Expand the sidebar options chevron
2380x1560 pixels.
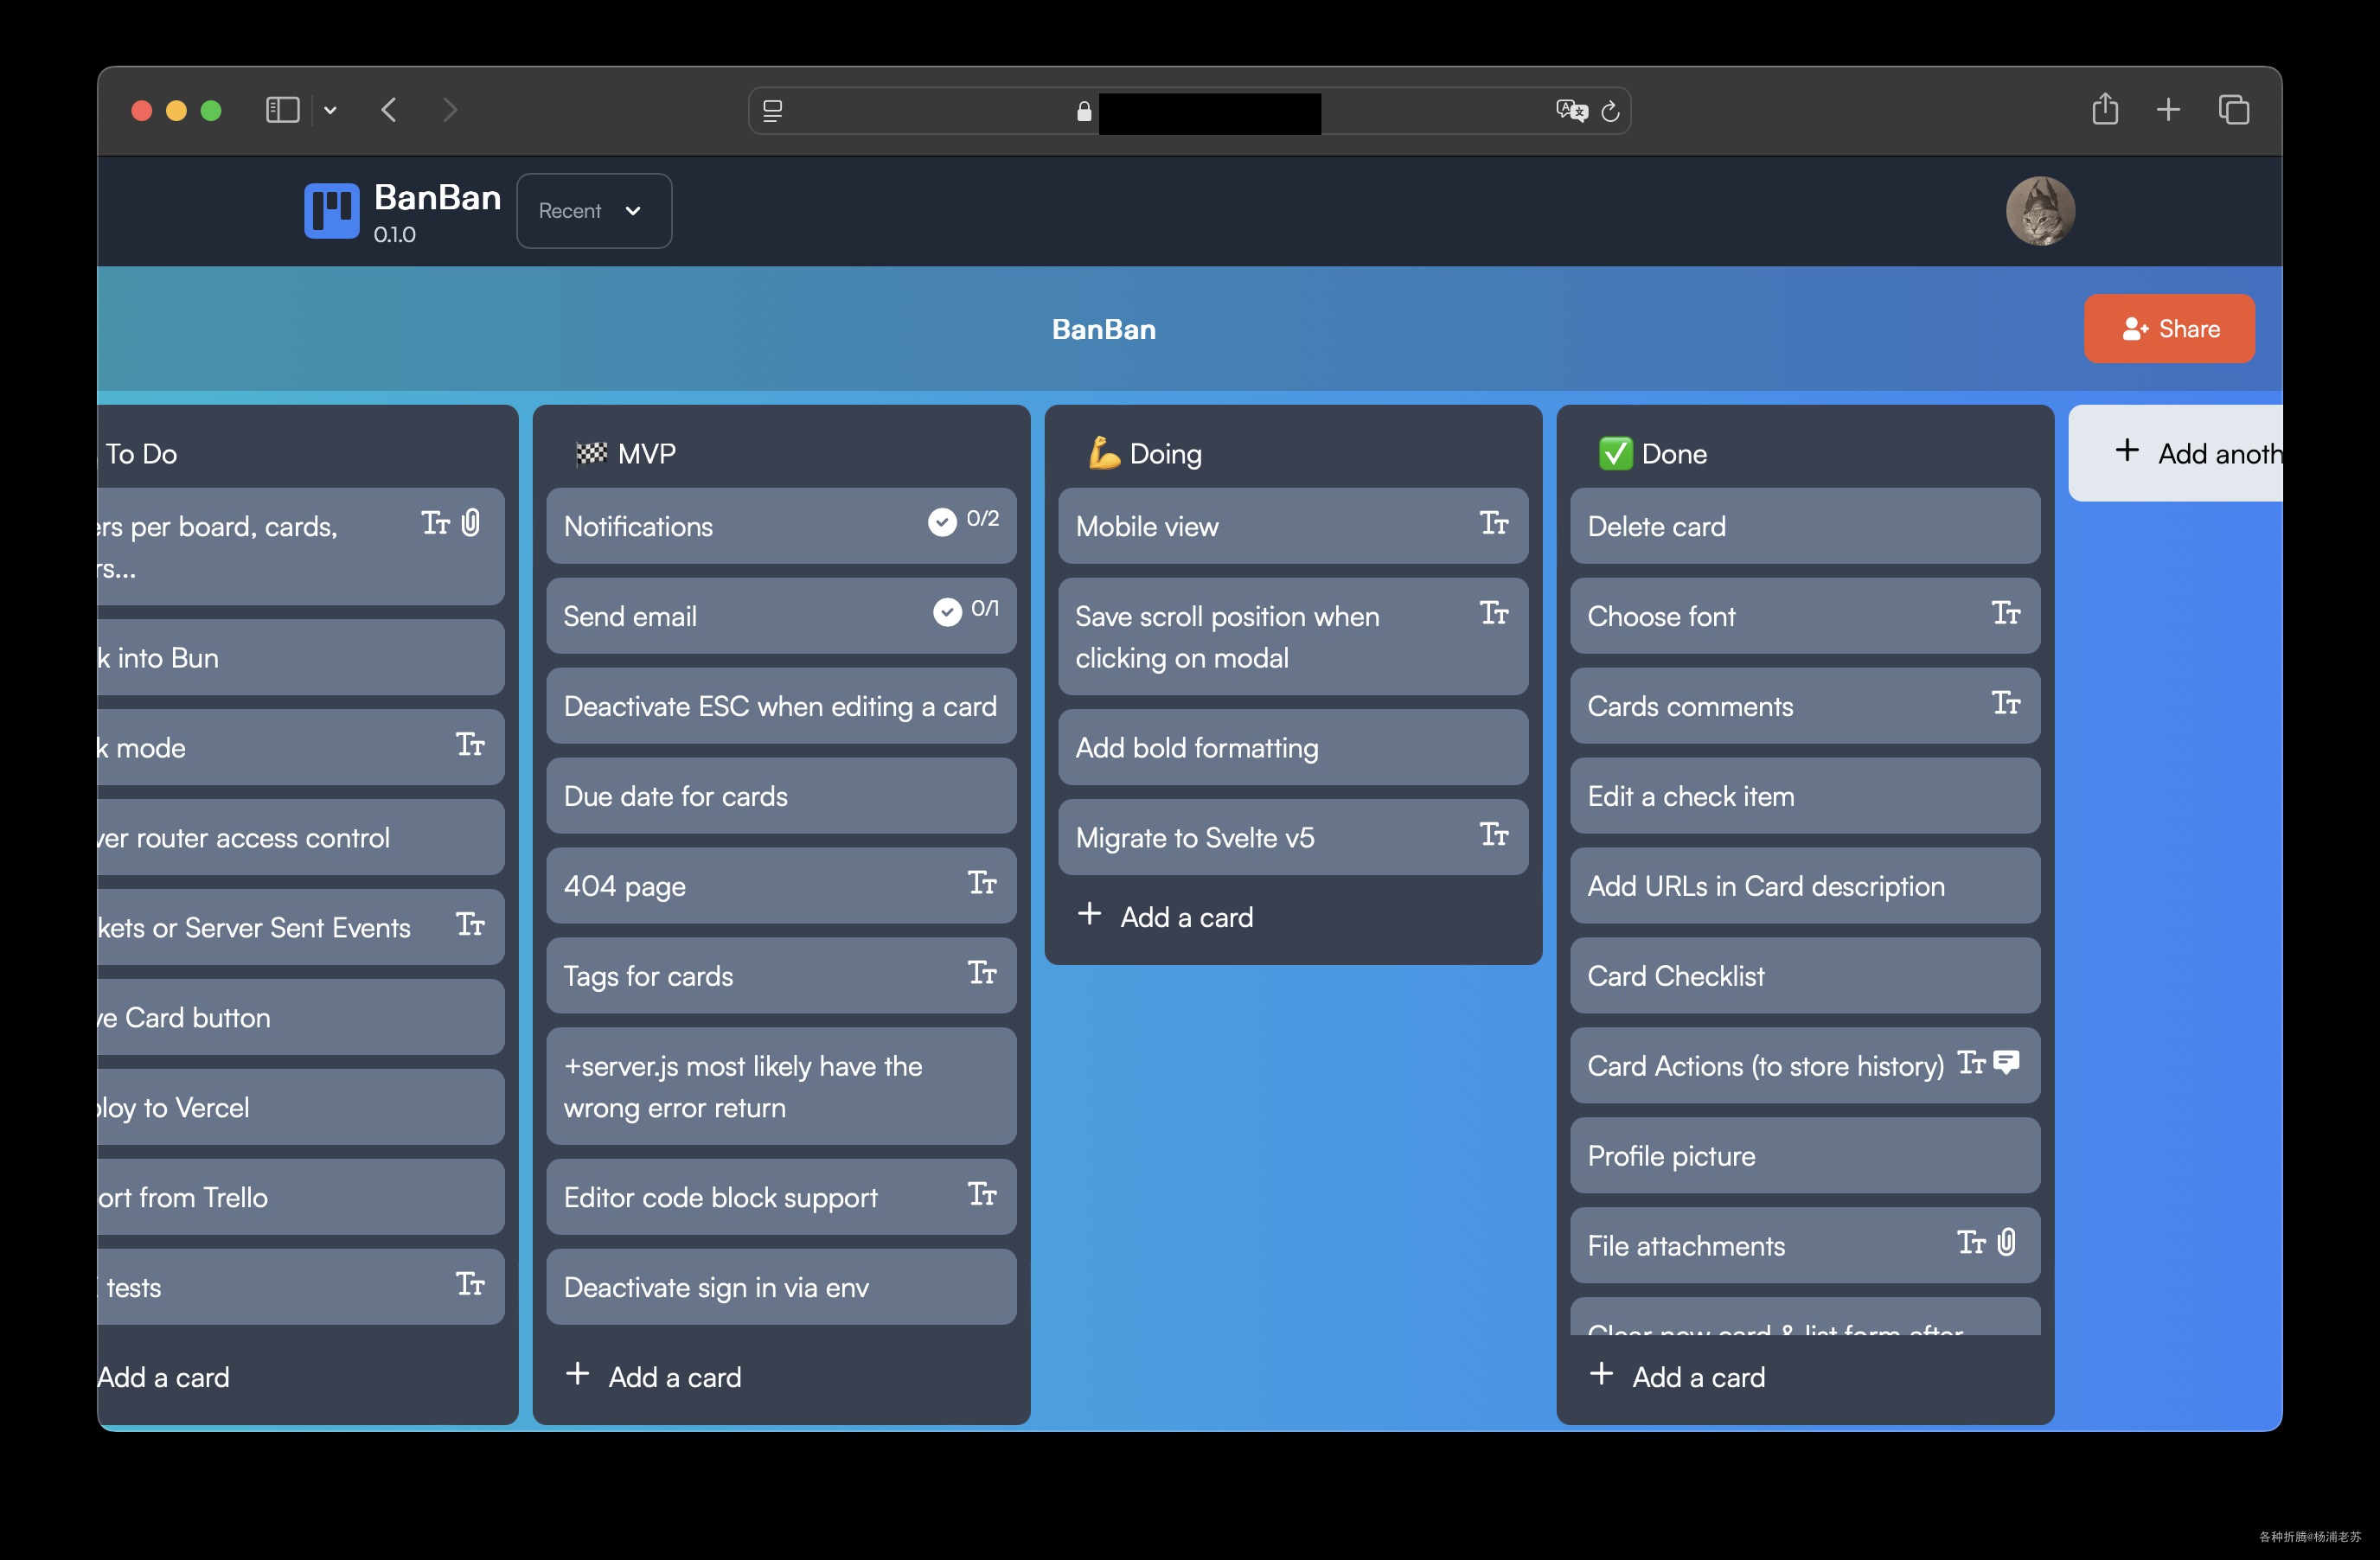(x=330, y=111)
